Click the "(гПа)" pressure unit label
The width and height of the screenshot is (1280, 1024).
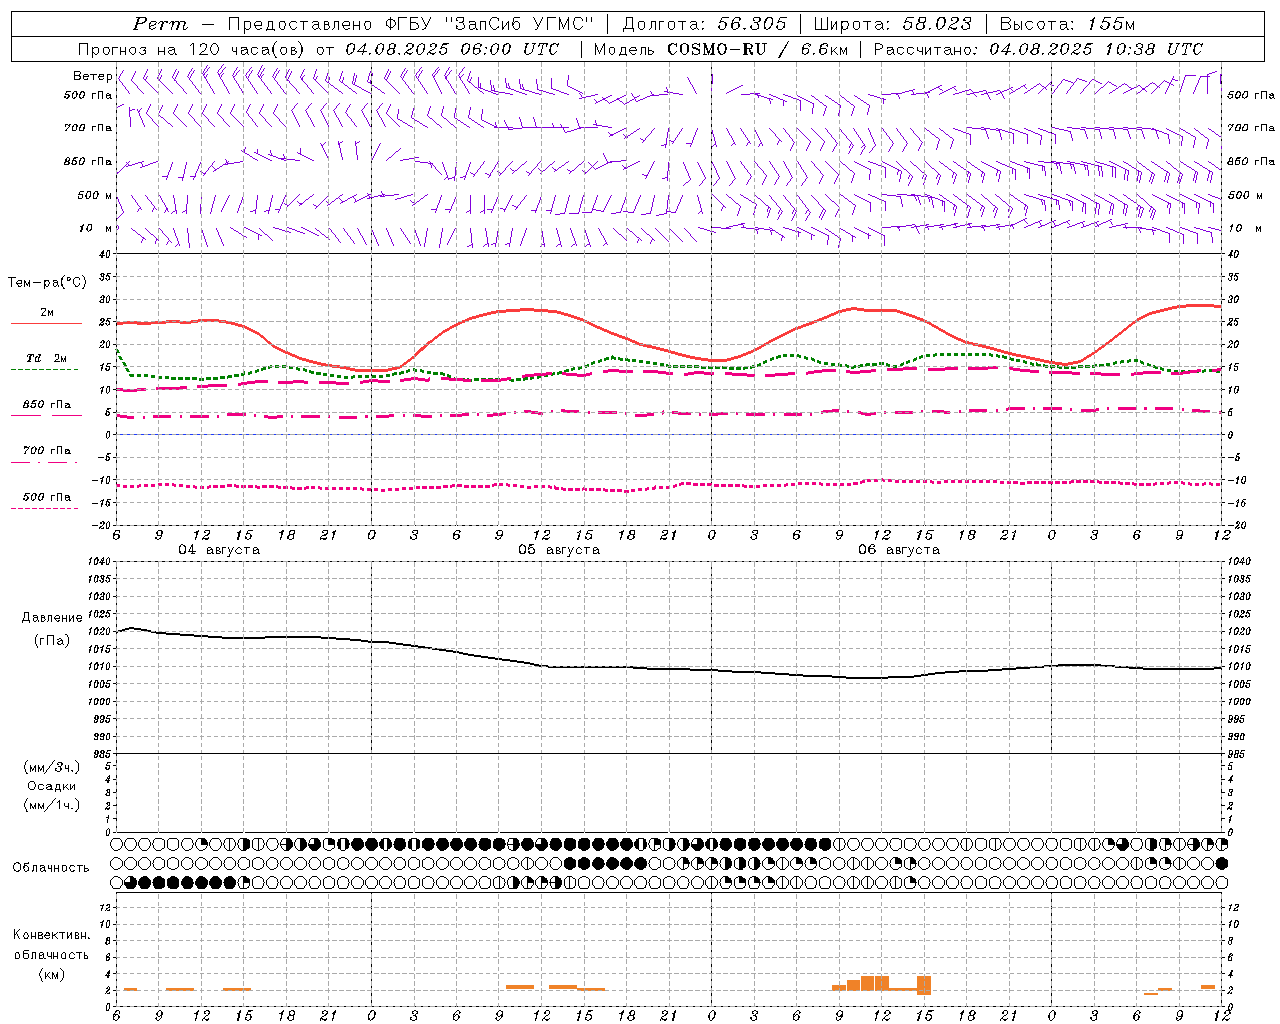(52, 641)
